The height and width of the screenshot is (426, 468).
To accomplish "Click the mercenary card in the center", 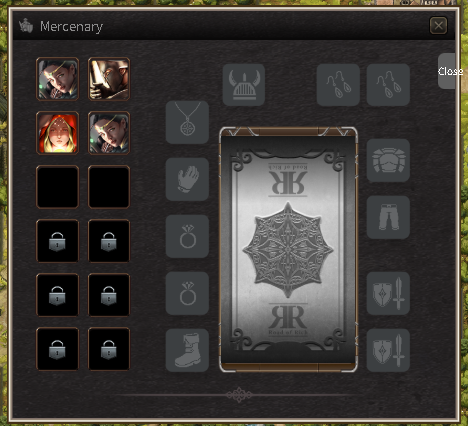I will tap(288, 249).
